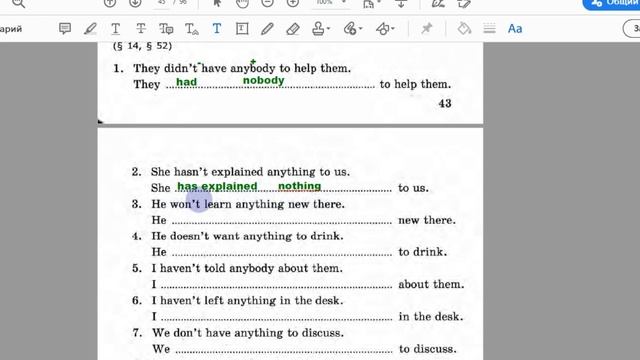Click the blank line after 'He' in sentence 3
The image size is (640, 360).
point(282,222)
